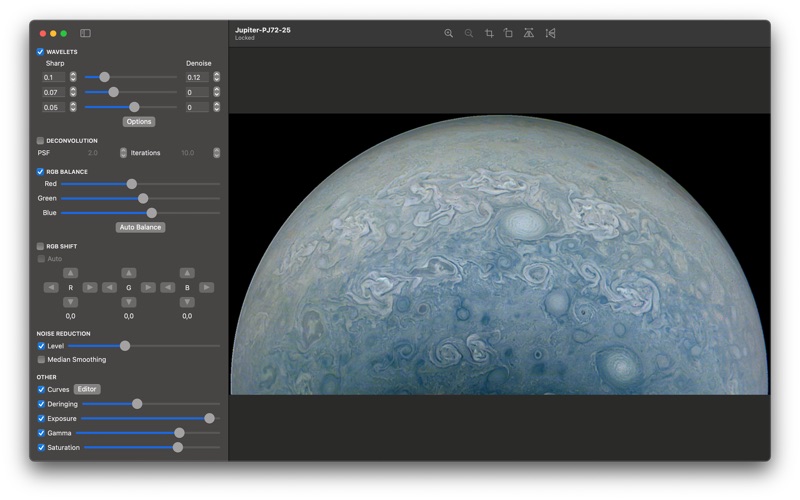Shift blue channel right arrow
The image size is (800, 500).
click(206, 288)
